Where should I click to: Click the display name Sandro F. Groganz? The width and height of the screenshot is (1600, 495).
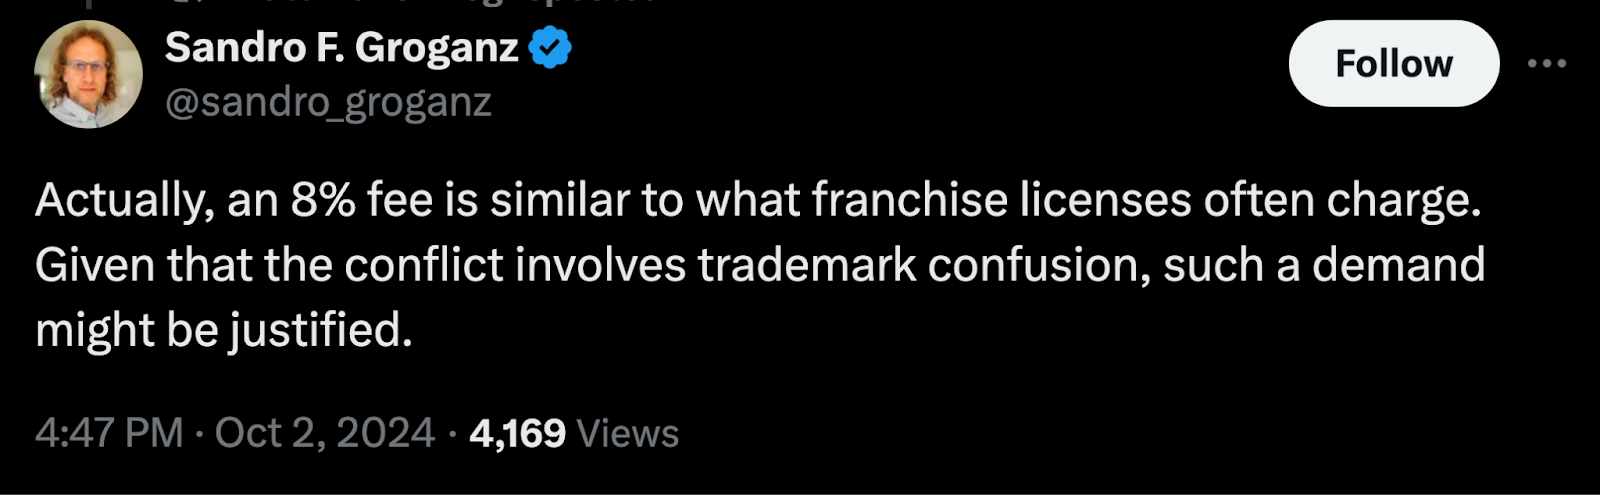341,47
